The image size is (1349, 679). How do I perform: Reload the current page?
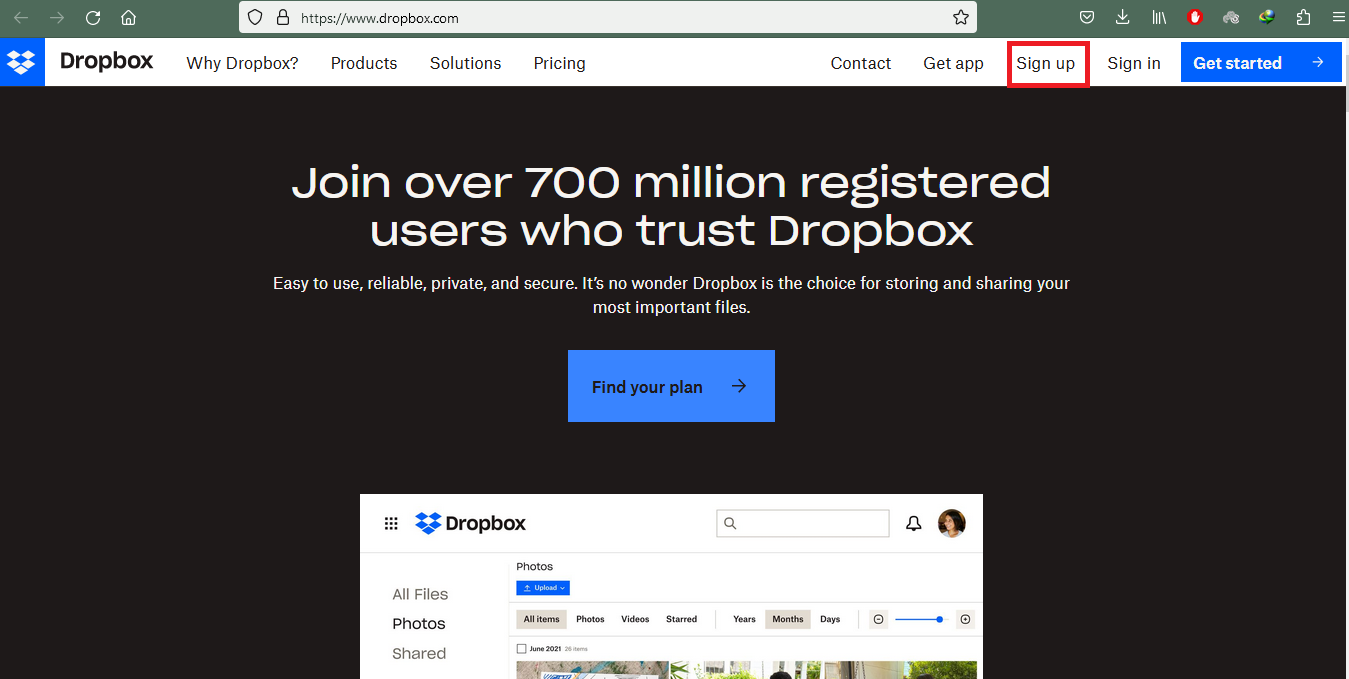pyautogui.click(x=93, y=17)
